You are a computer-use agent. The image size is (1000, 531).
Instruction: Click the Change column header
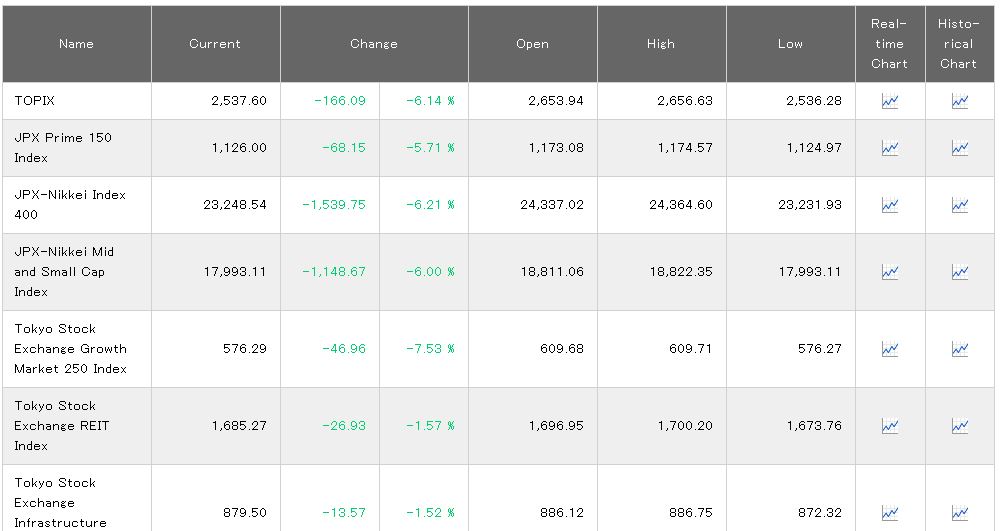374,44
